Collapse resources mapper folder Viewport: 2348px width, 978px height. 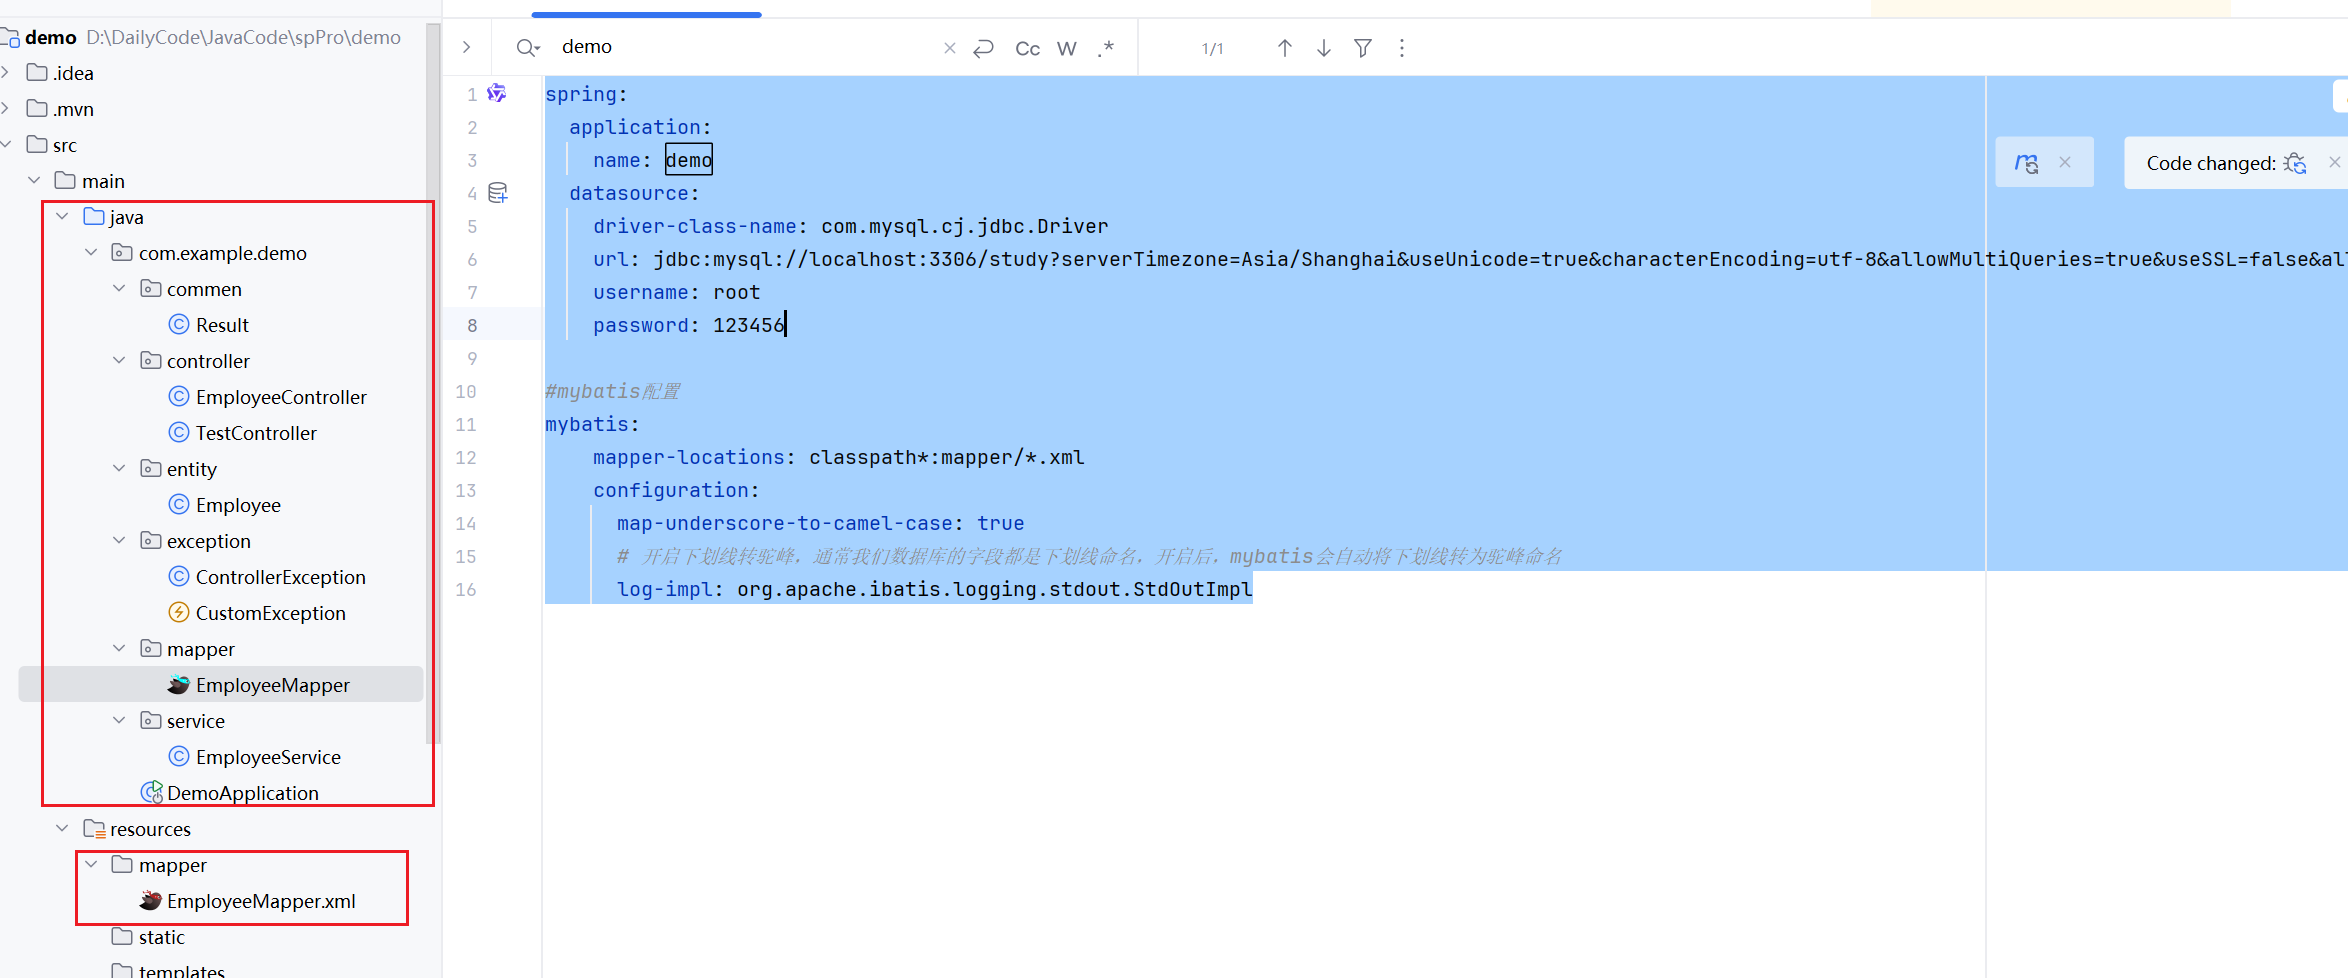pyautogui.click(x=91, y=864)
